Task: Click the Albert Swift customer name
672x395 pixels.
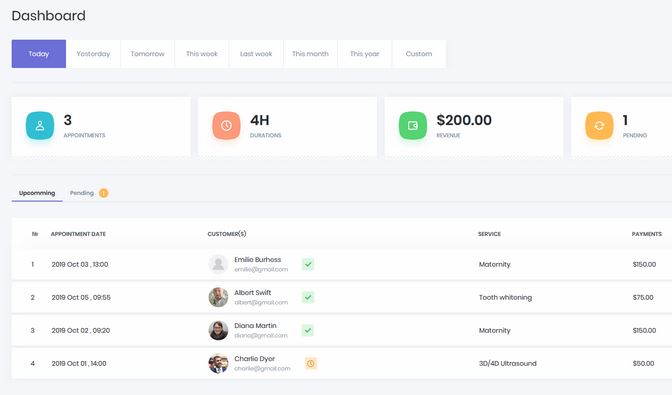Action: tap(252, 293)
